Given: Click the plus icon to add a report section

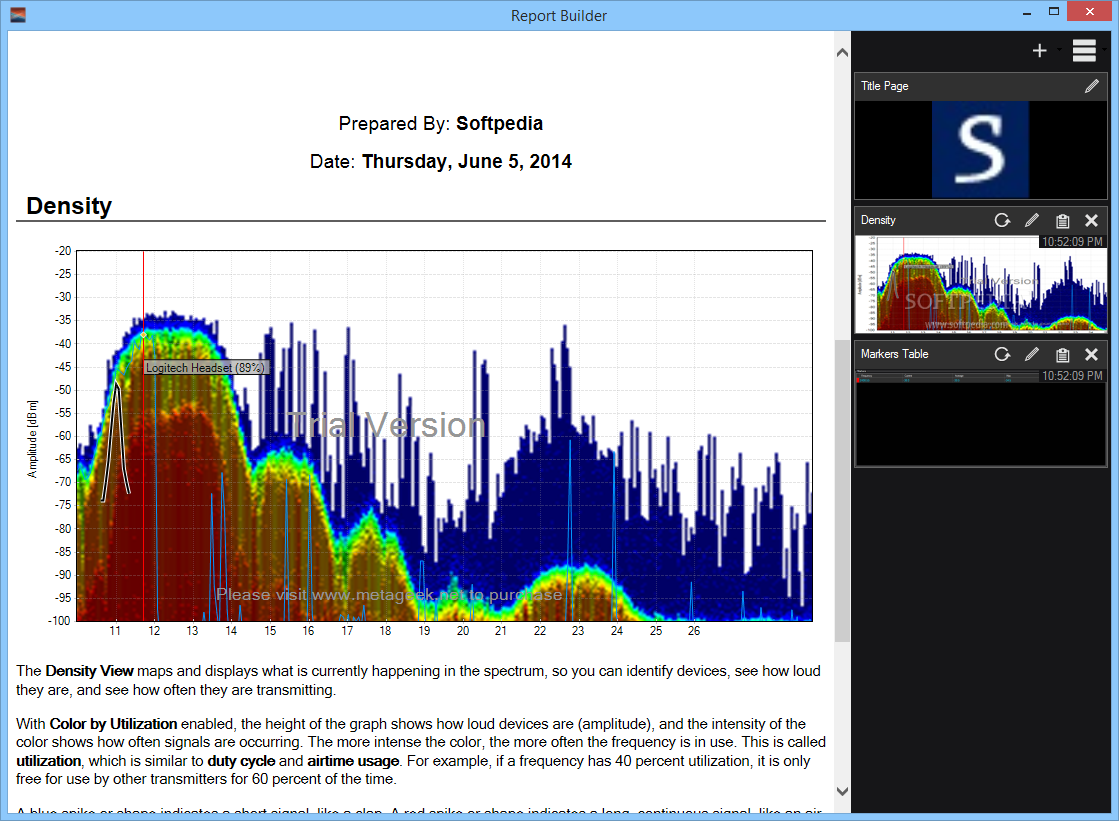Looking at the screenshot, I should pos(1039,51).
